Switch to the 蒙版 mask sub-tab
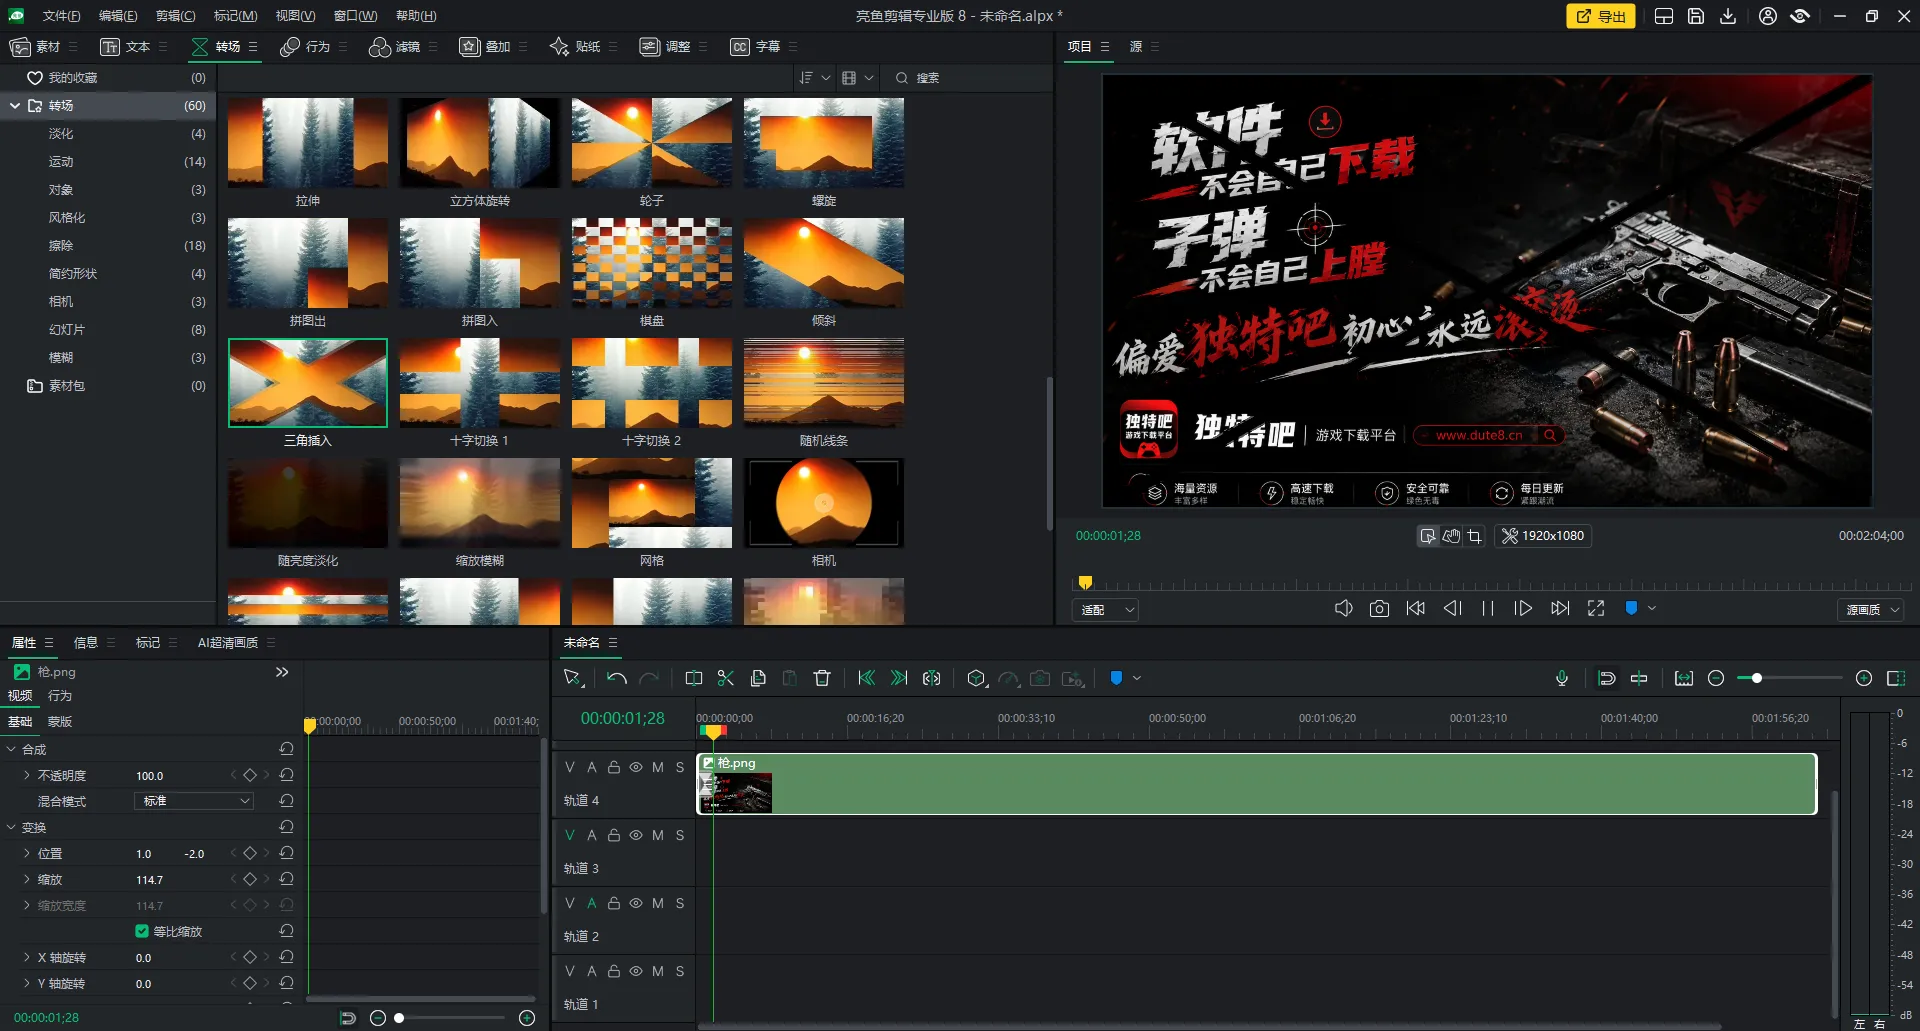Screen dimensions: 1920x1031 tap(60, 722)
